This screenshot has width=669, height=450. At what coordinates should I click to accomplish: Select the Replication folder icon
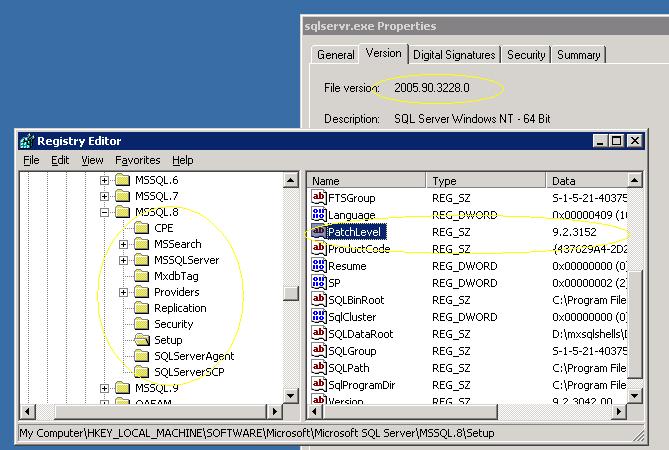(x=142, y=308)
